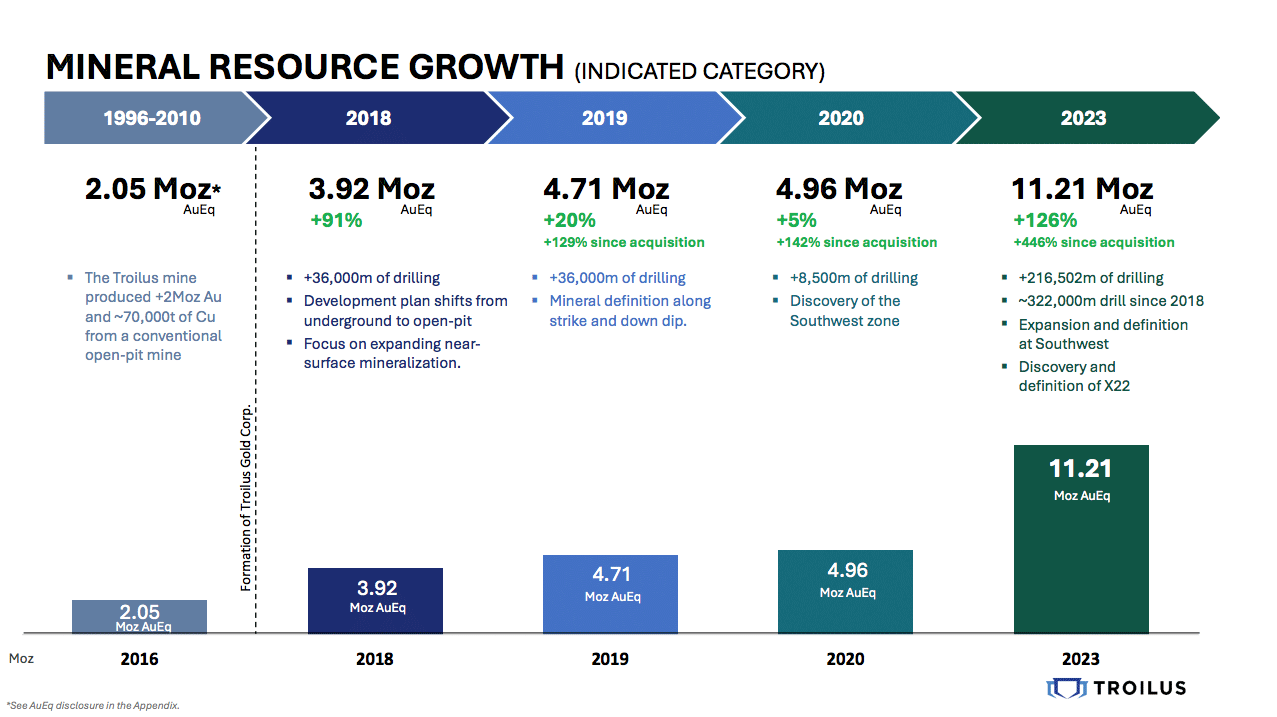Click the 2023 axis label
Viewport: 1277px width, 717px height.
pos(1081,659)
